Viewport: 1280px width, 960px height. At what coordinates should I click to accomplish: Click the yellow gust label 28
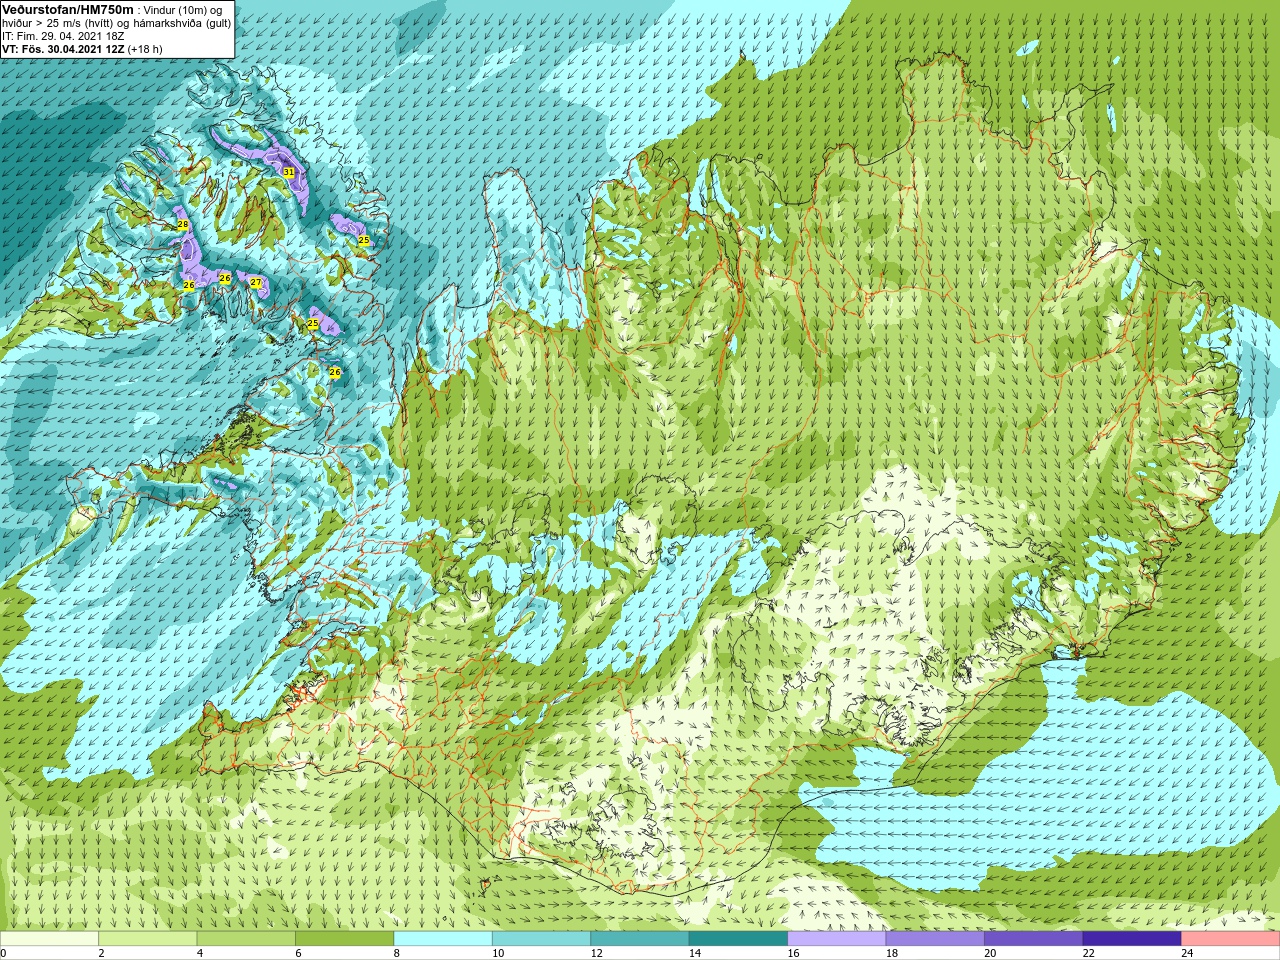183,225
